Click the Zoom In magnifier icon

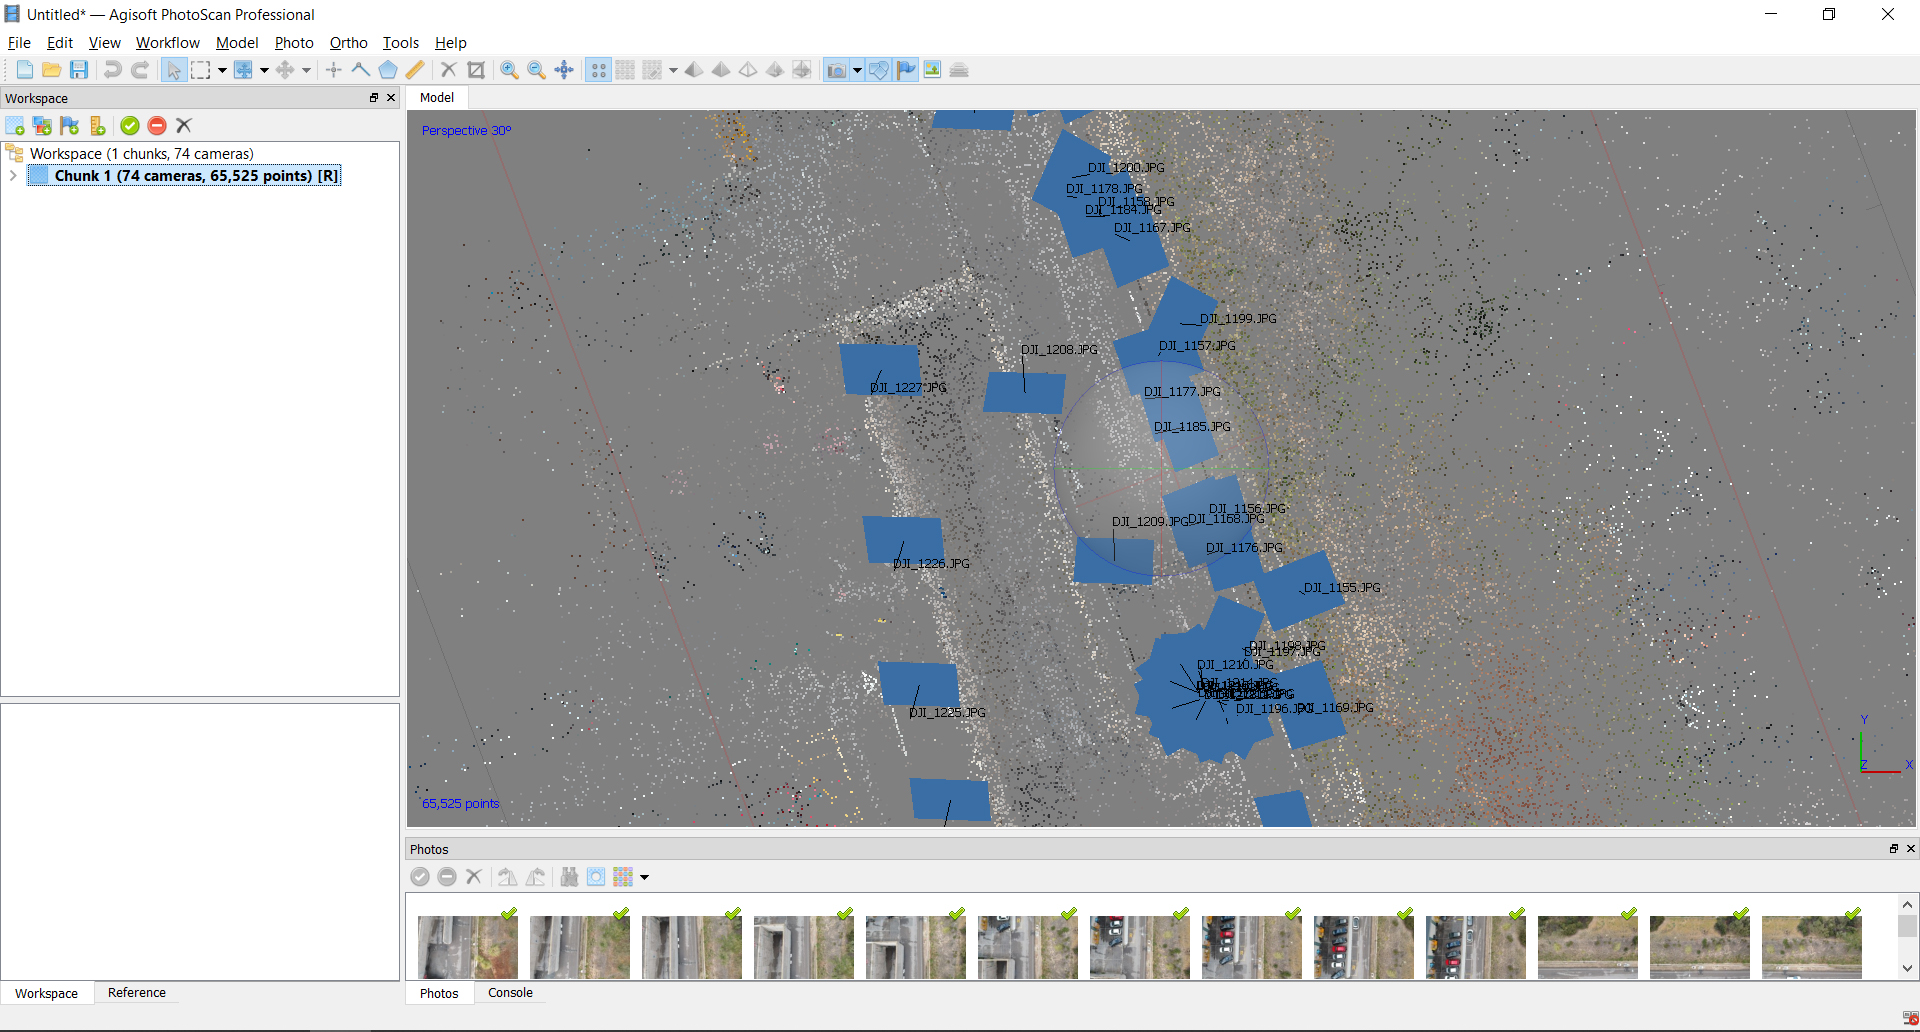point(509,70)
